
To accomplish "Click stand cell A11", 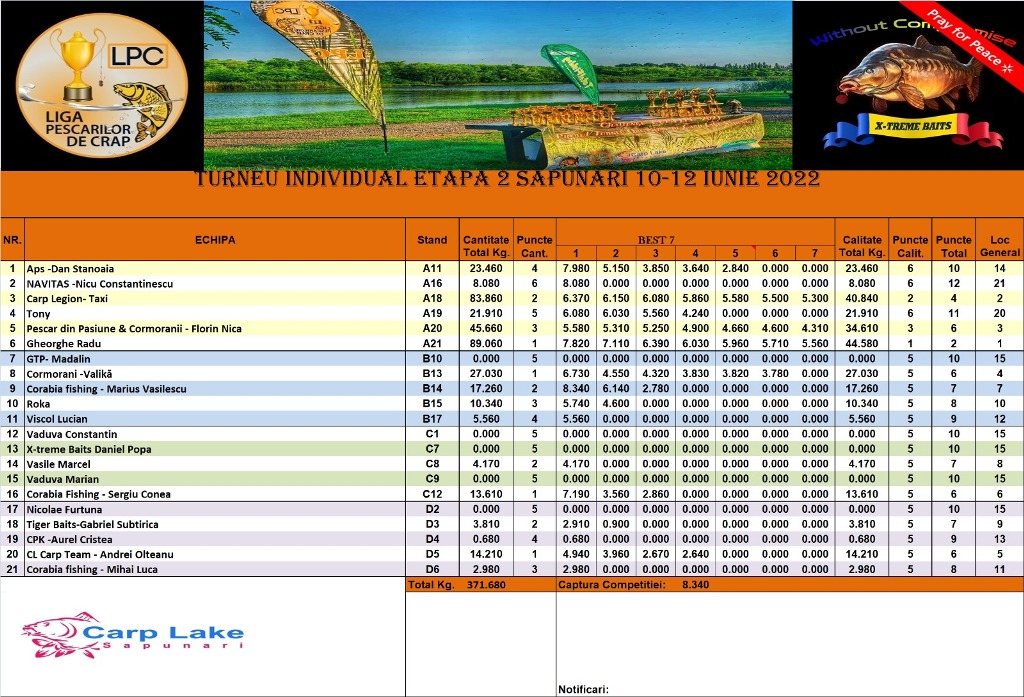I will click(432, 269).
